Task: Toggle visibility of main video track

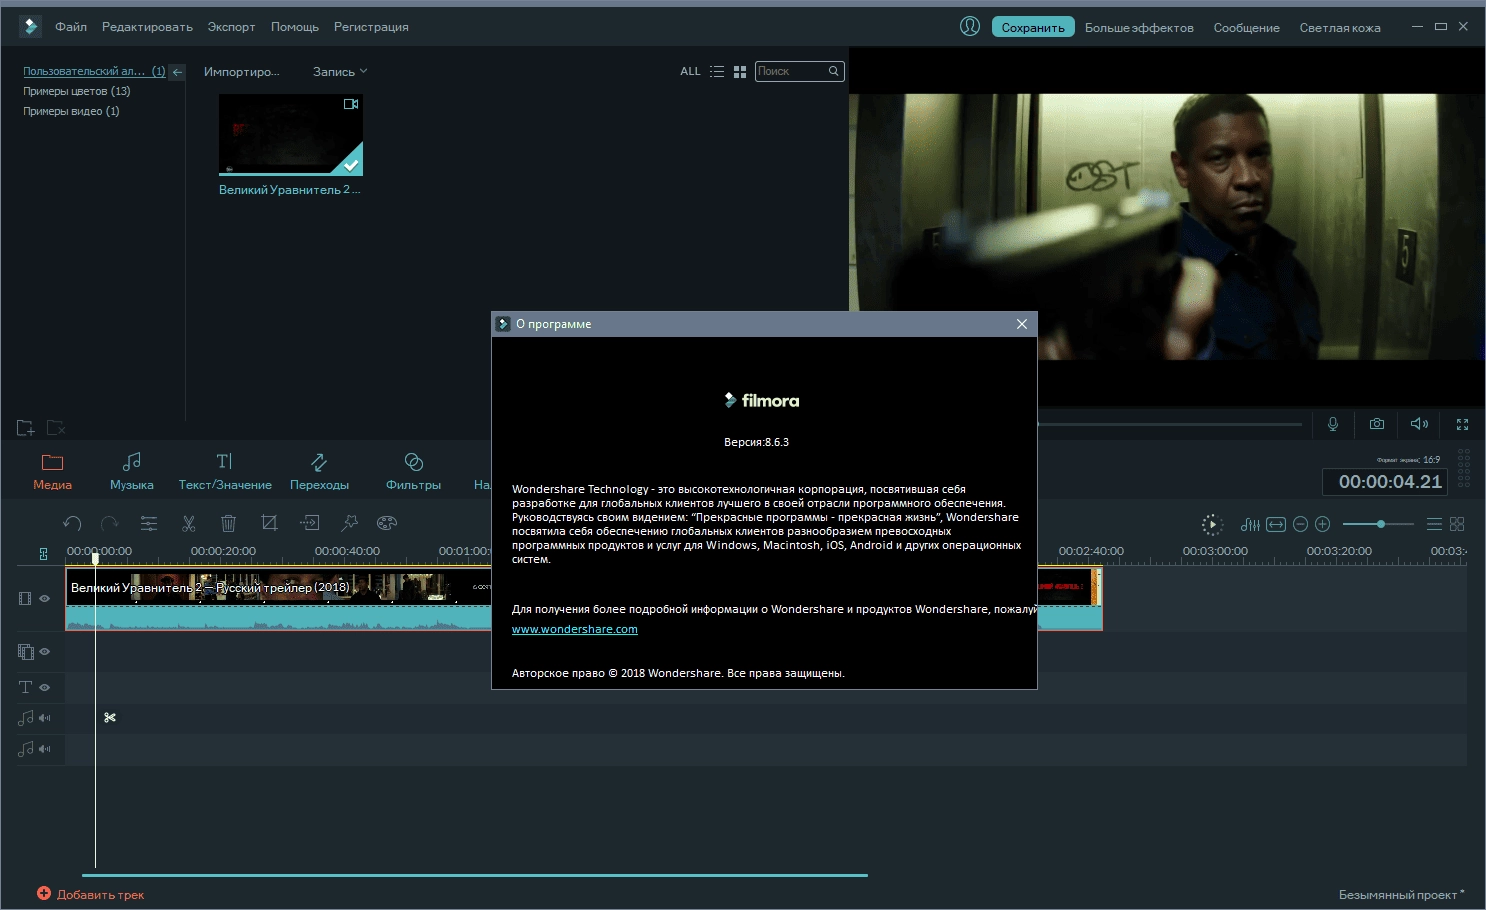Action: coord(44,598)
